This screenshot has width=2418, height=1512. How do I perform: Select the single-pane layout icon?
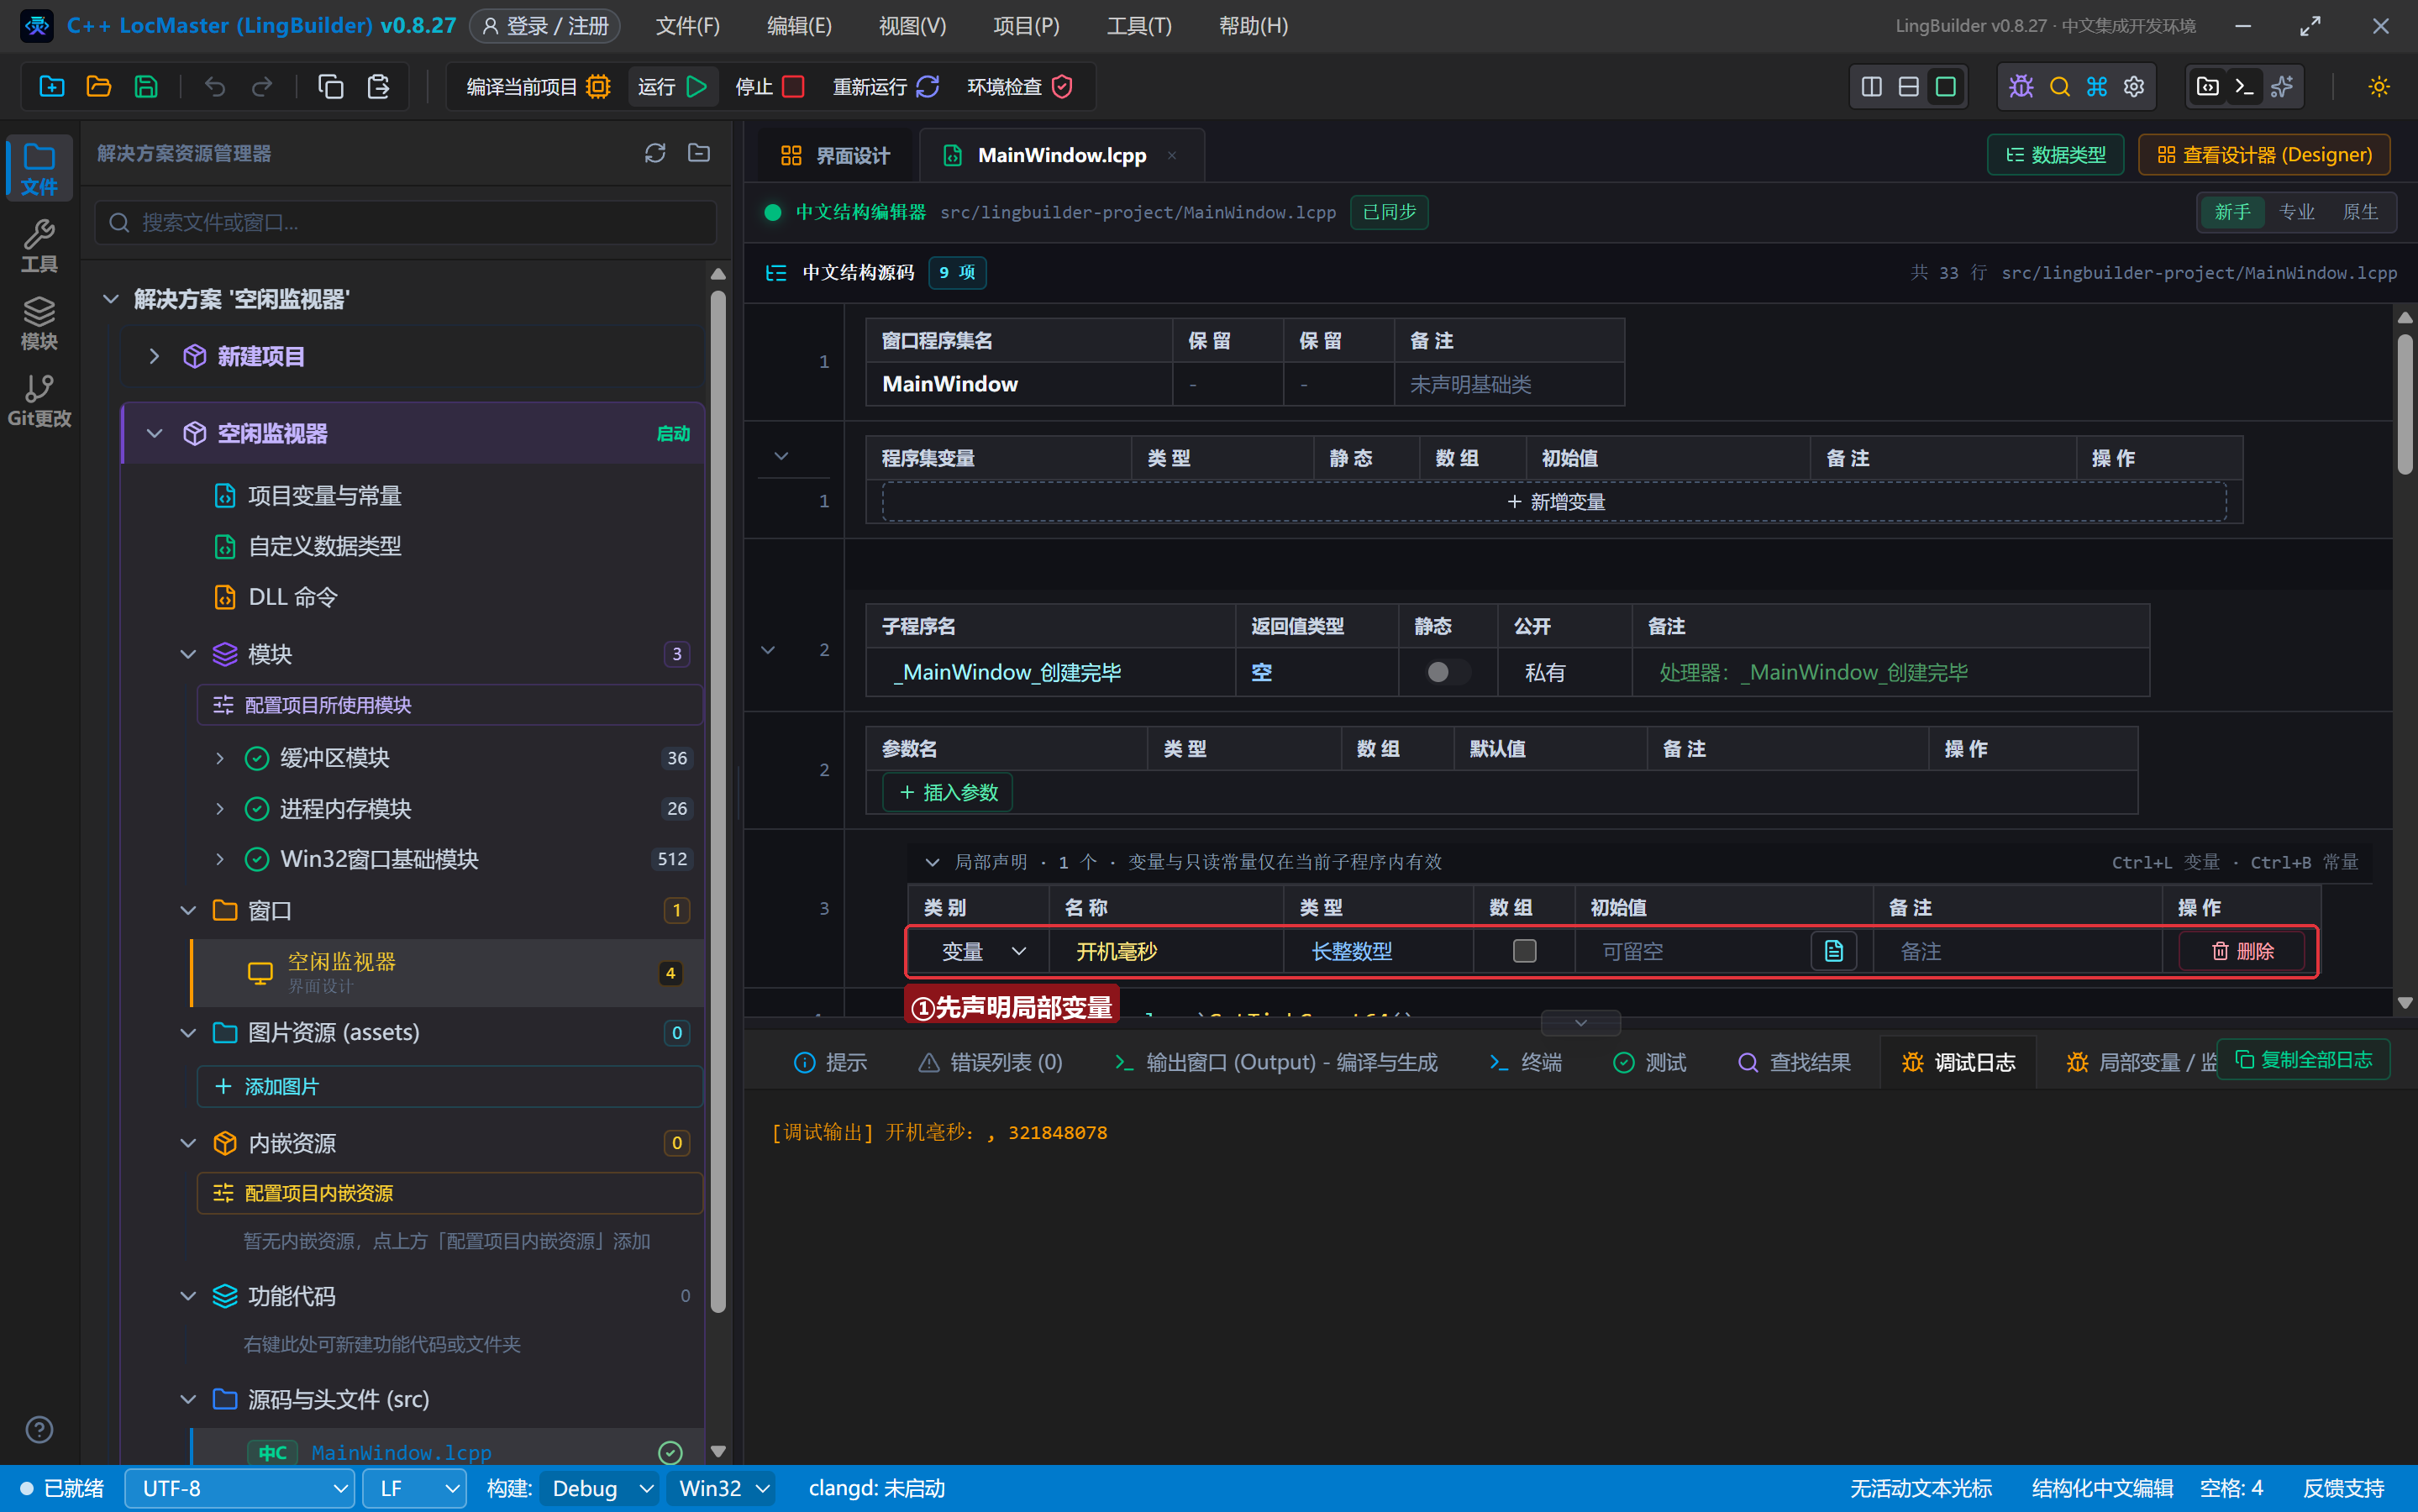coord(1946,87)
